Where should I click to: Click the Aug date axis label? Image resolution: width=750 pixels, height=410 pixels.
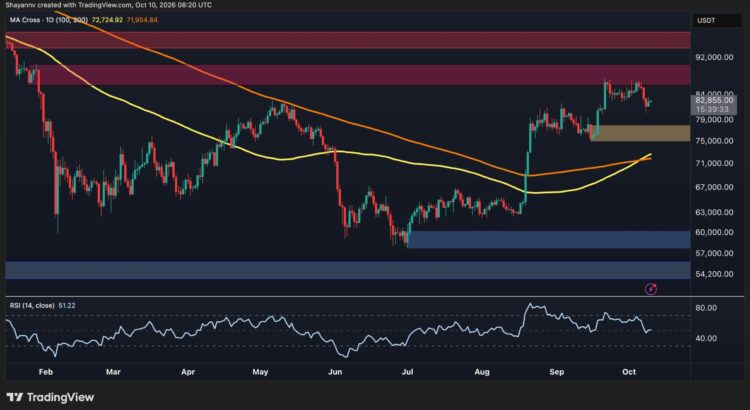(x=482, y=372)
